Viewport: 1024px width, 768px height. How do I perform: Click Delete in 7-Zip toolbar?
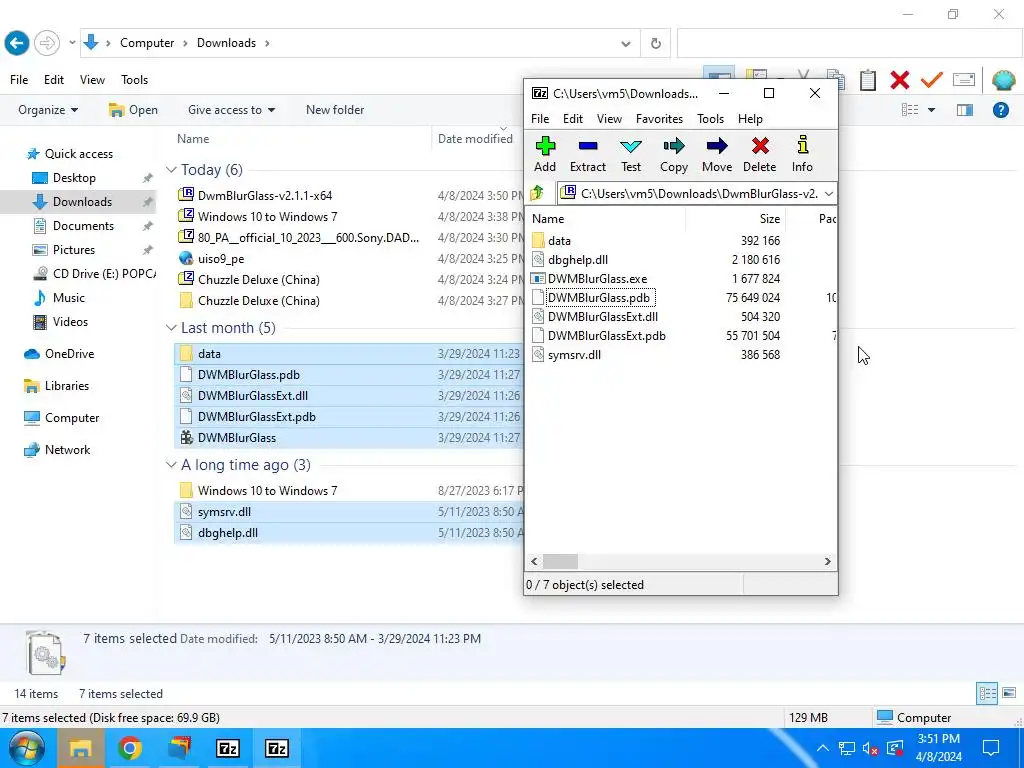(x=760, y=155)
